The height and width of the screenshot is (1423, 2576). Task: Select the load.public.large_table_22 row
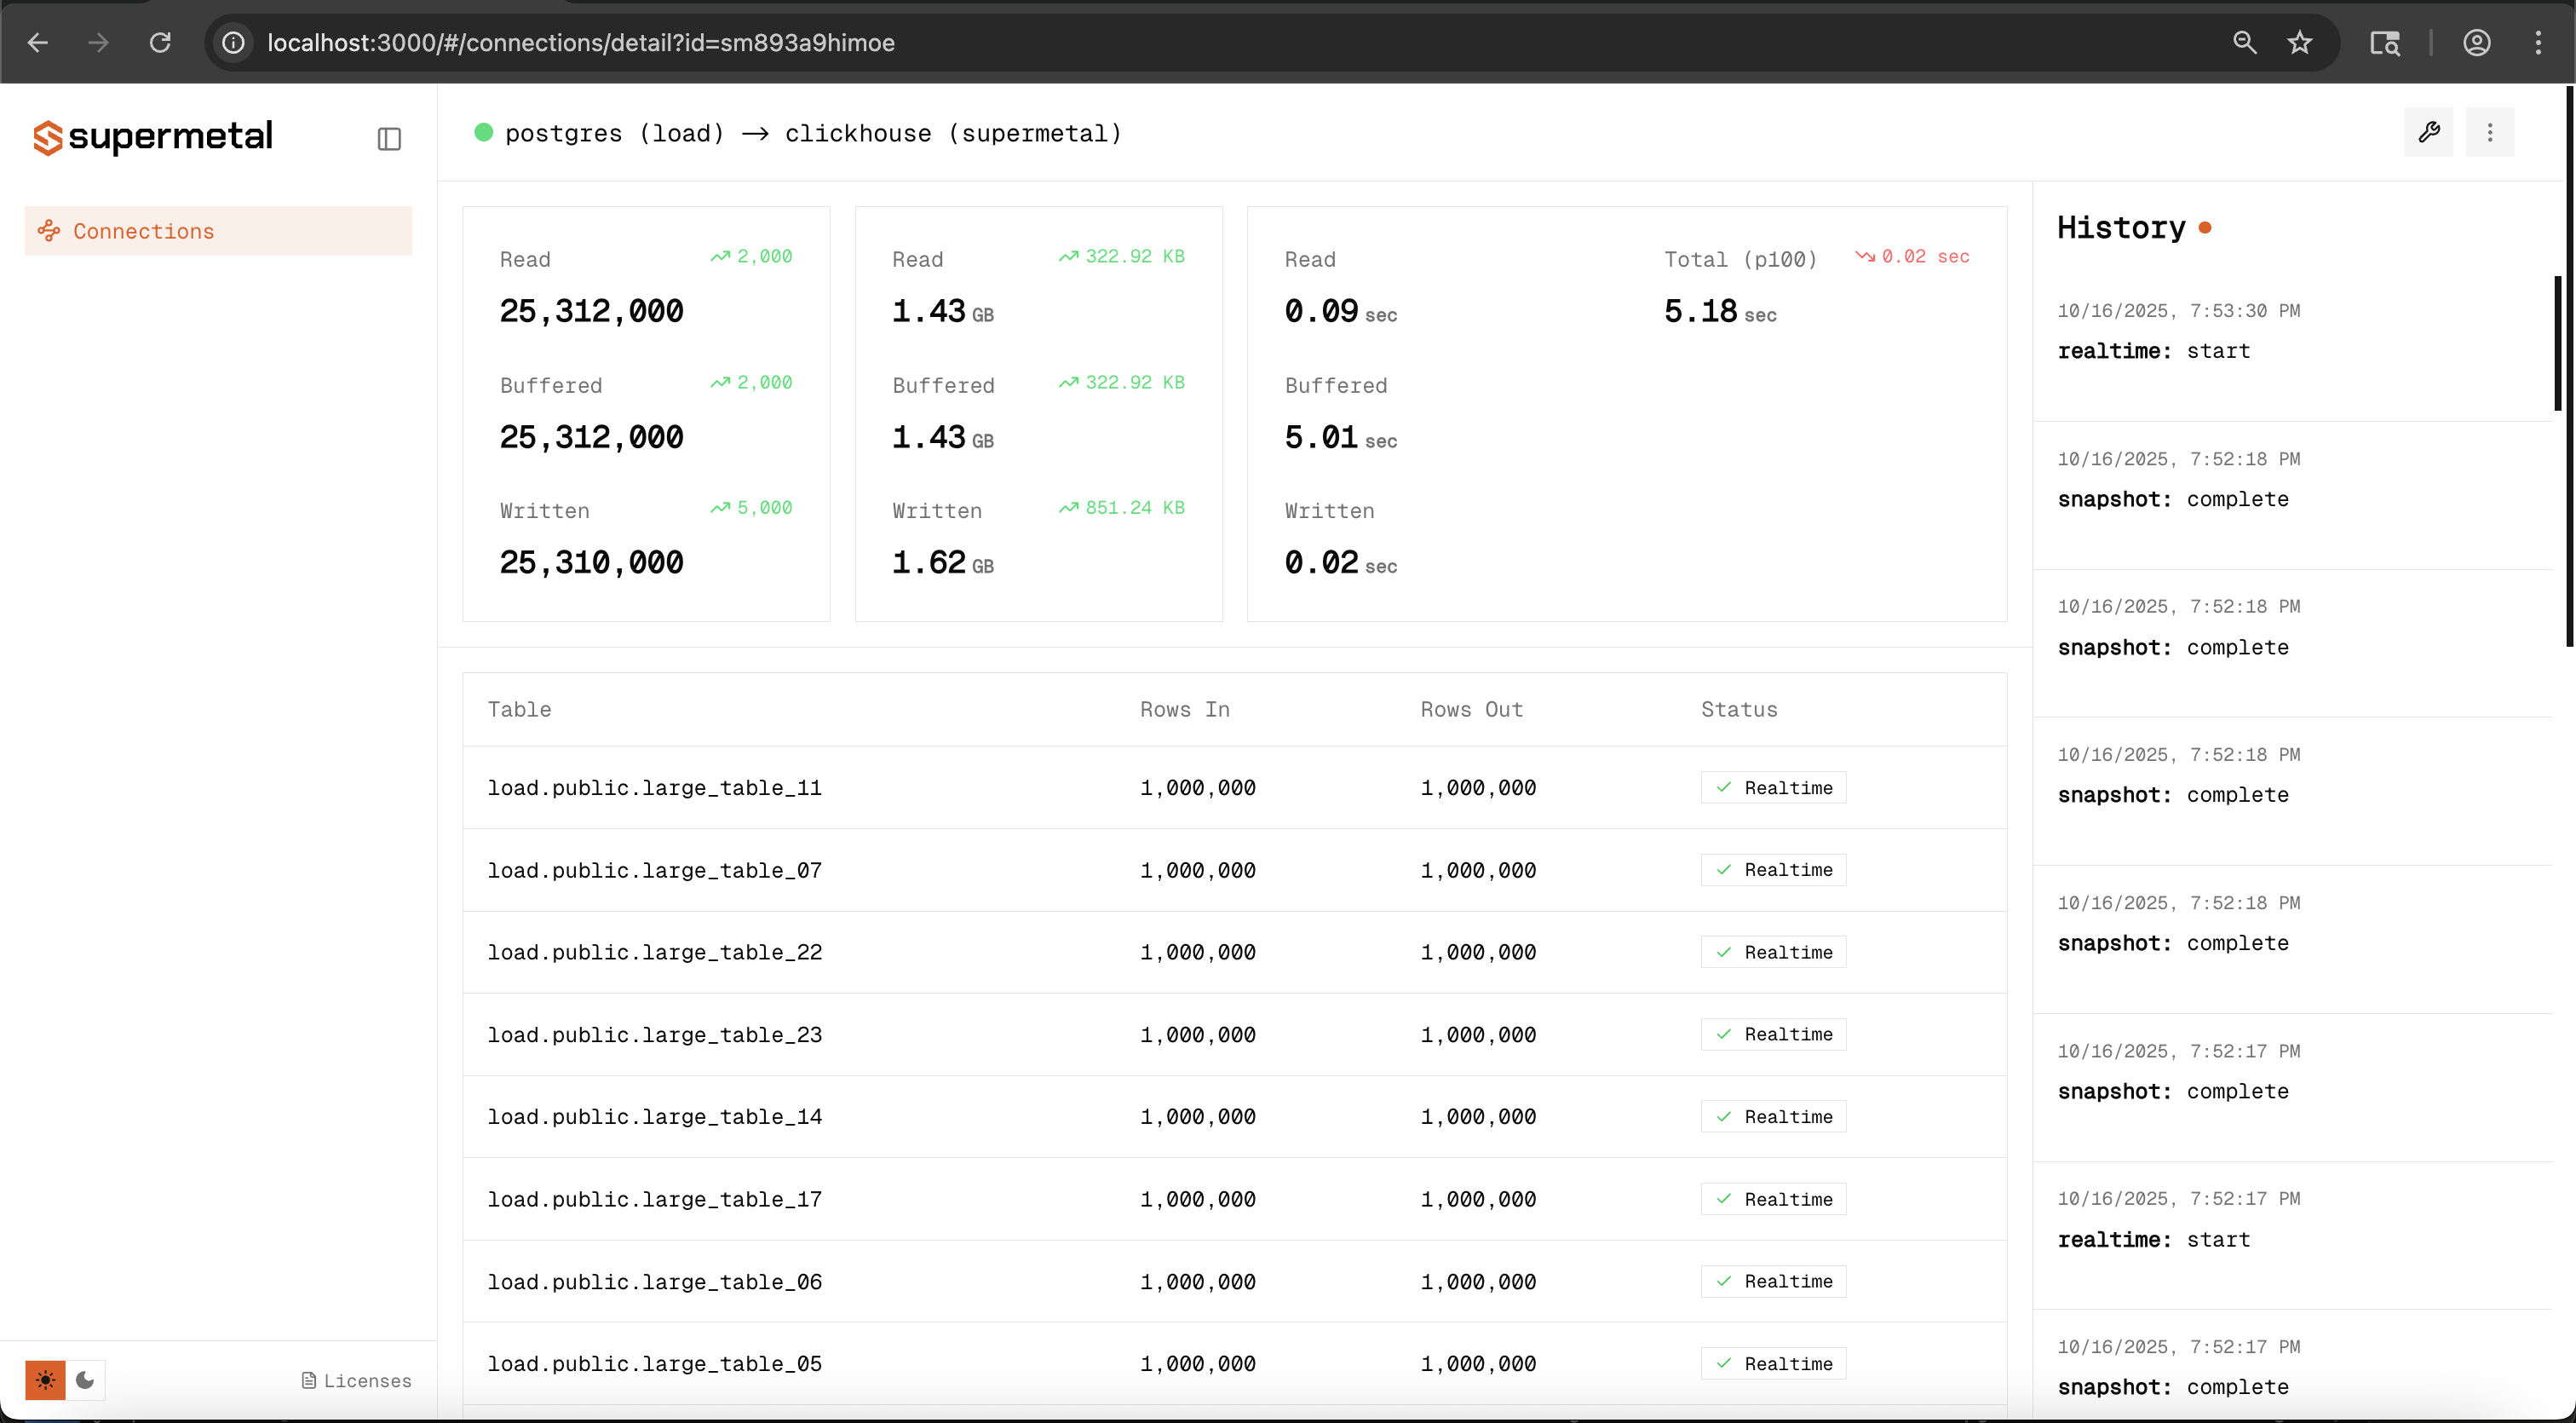[655, 953]
